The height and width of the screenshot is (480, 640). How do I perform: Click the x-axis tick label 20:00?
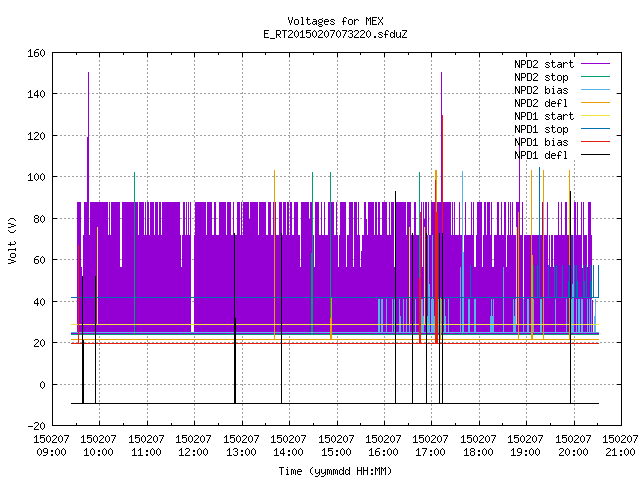[x=573, y=452]
